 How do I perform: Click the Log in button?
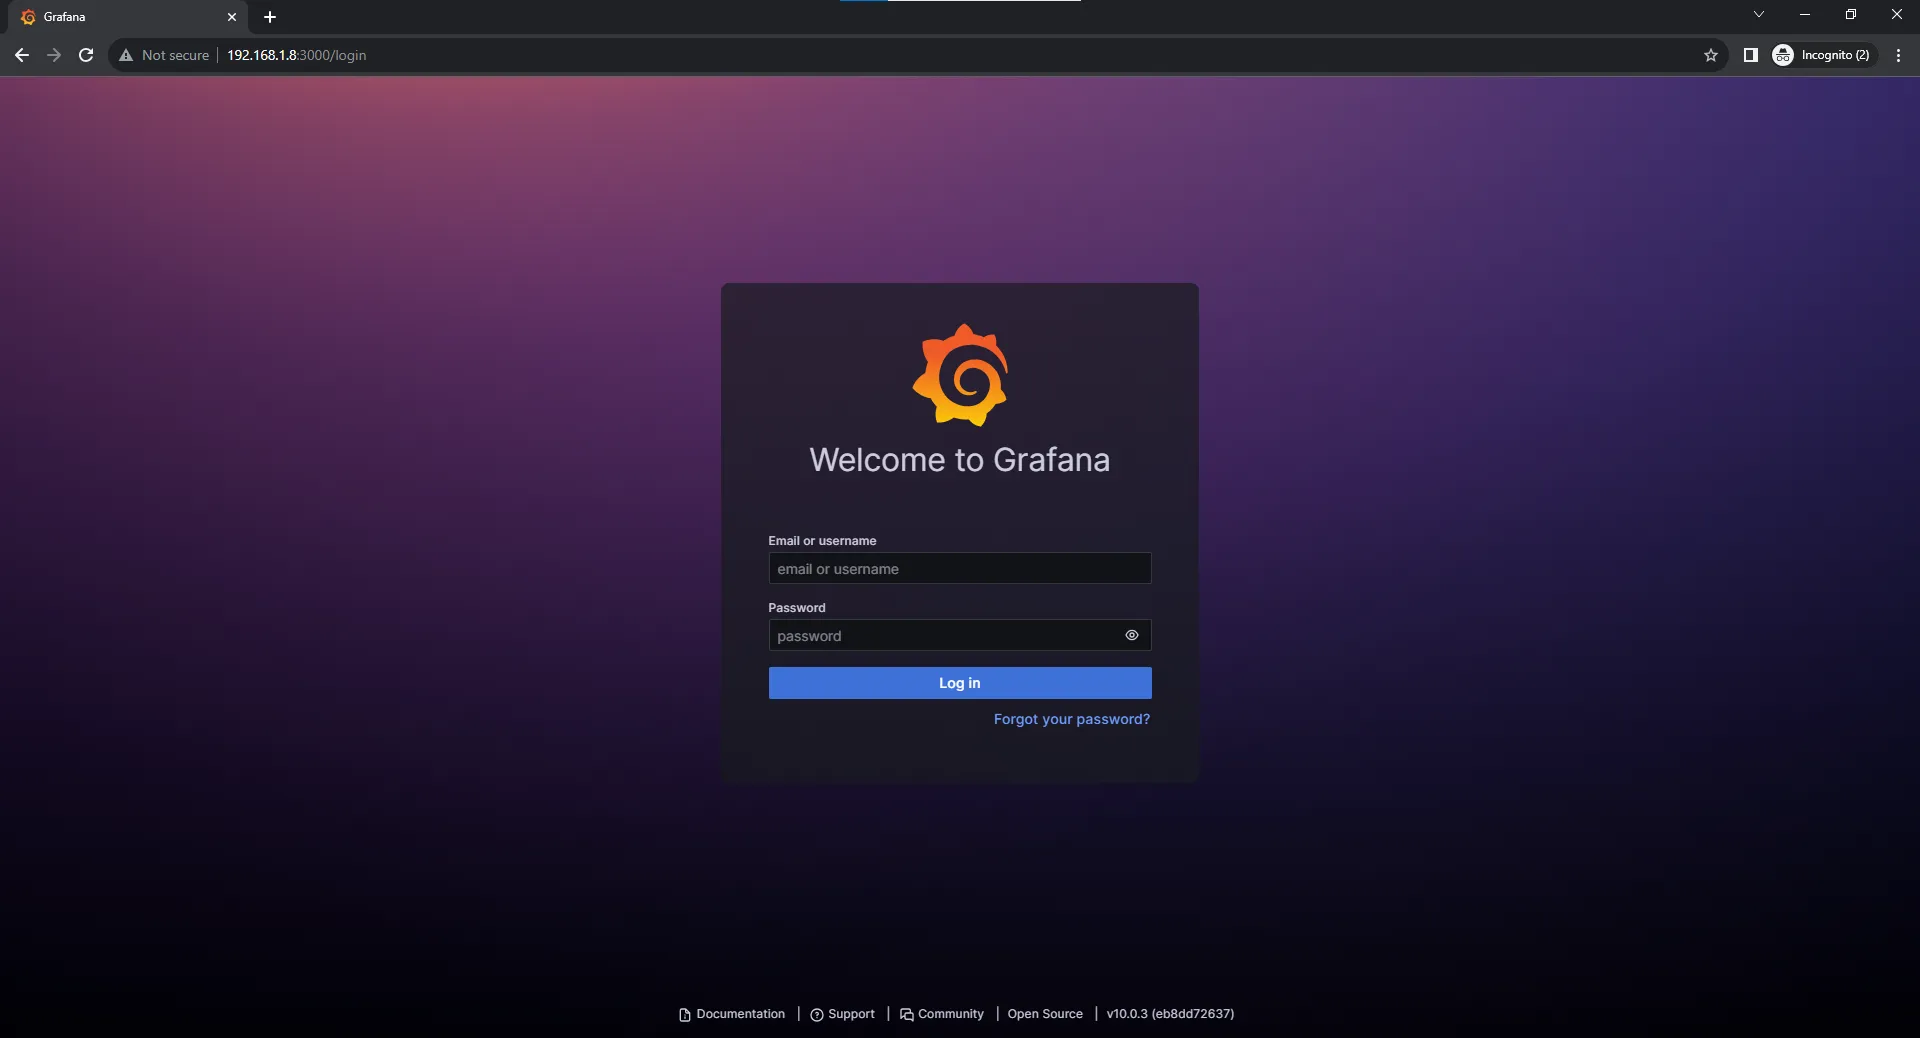coord(960,683)
